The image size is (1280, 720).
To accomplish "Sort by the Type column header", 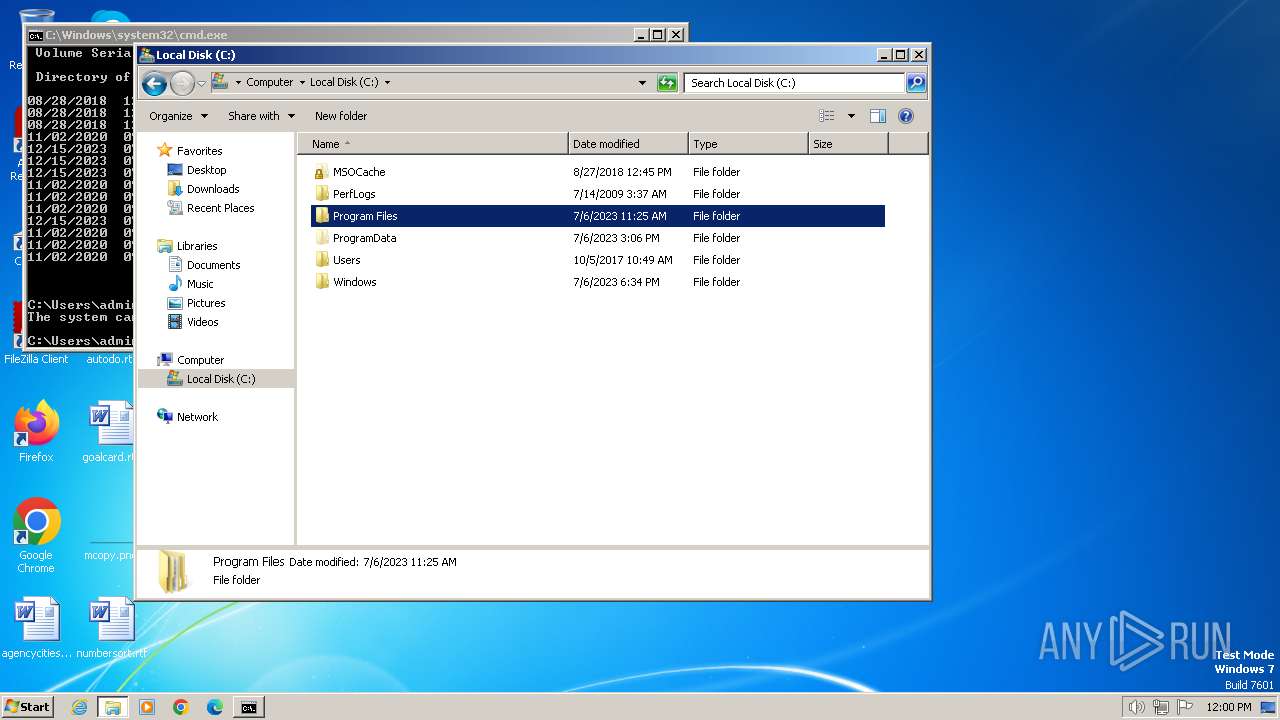I will 748,144.
